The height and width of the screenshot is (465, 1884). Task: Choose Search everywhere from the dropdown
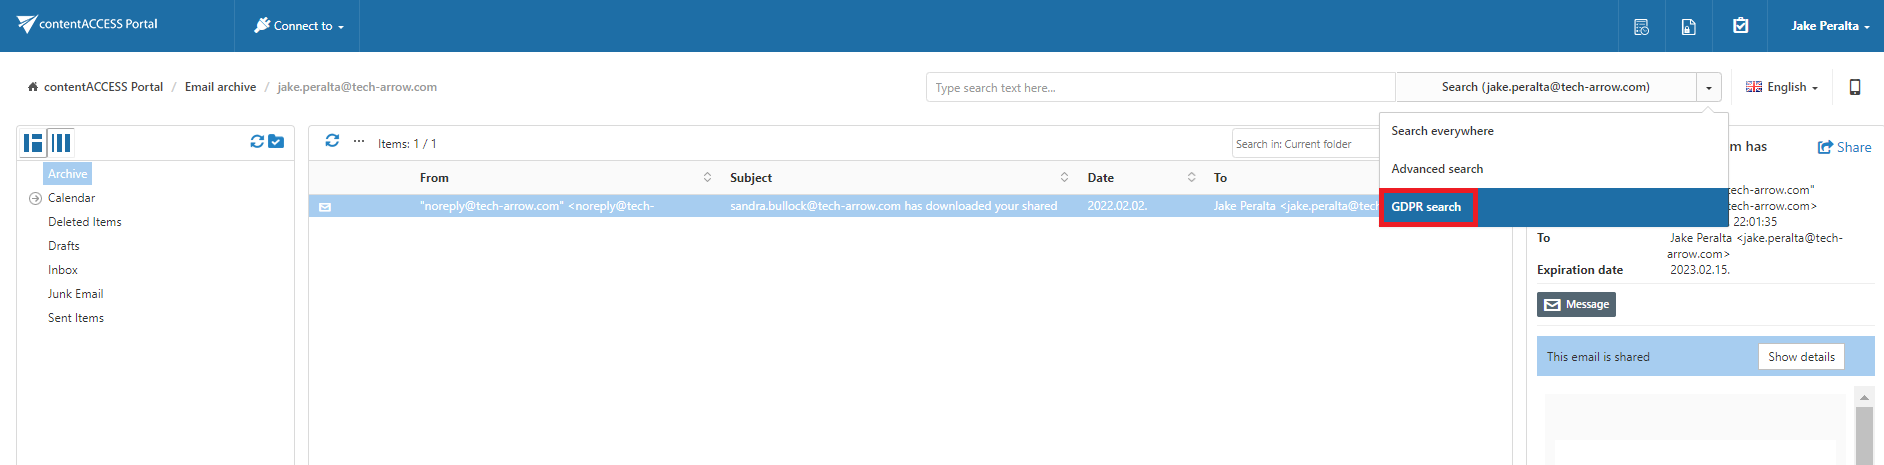(x=1553, y=131)
